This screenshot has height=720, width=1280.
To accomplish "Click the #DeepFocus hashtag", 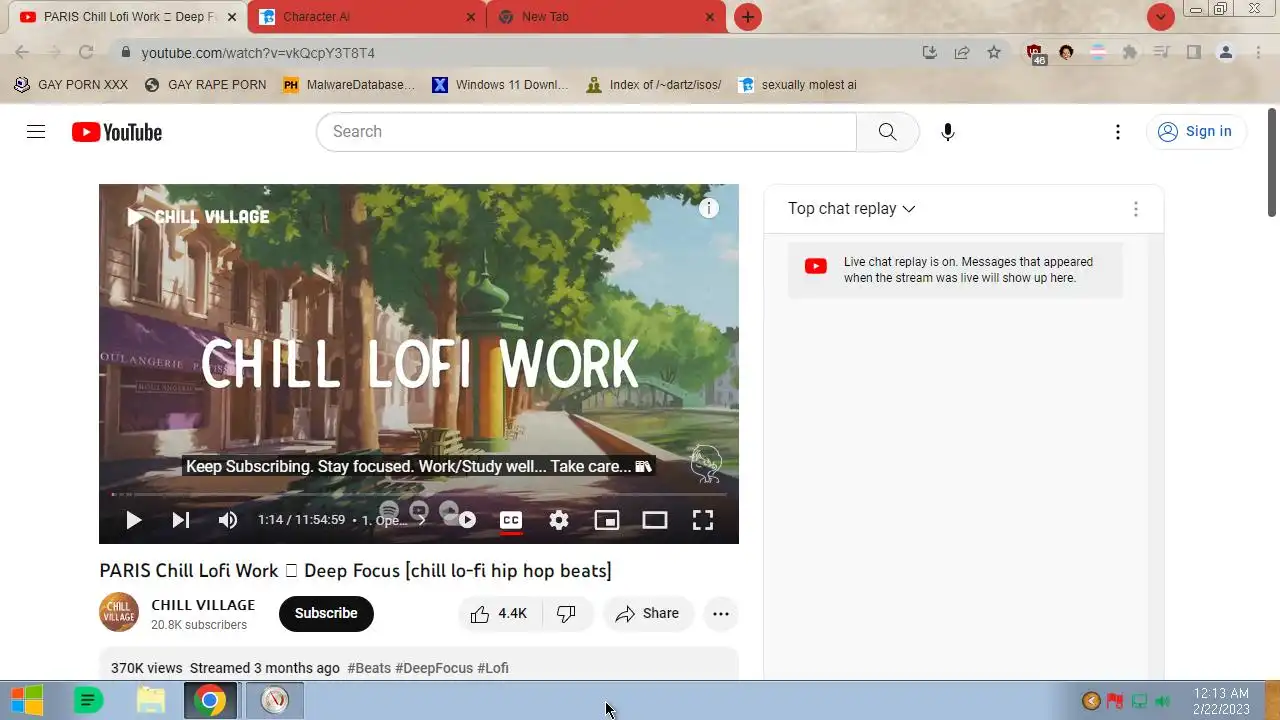I will tap(434, 668).
